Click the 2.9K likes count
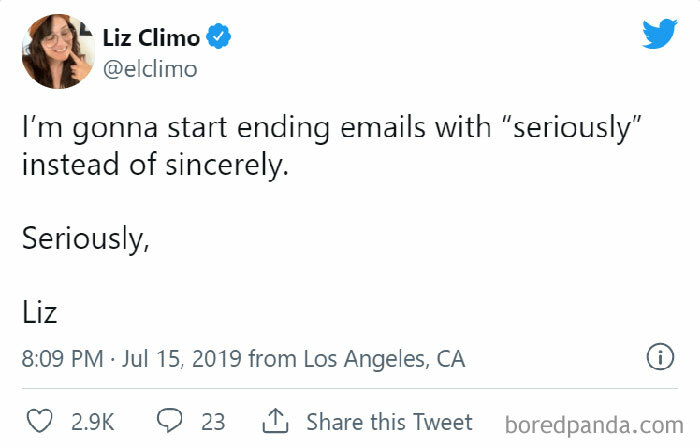Image resolution: width=700 pixels, height=447 pixels. tap(93, 421)
